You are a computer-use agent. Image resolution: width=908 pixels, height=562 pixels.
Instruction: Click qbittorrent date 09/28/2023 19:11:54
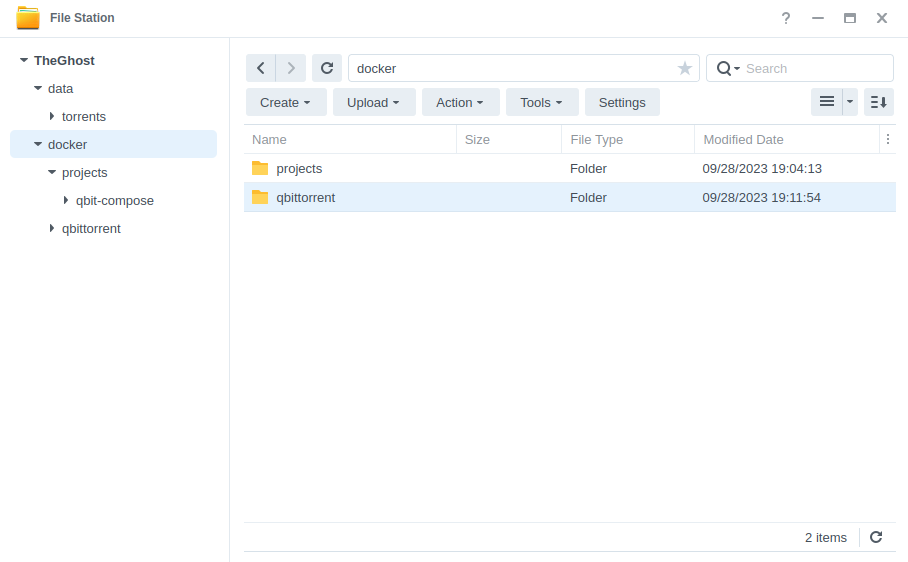click(x=761, y=197)
